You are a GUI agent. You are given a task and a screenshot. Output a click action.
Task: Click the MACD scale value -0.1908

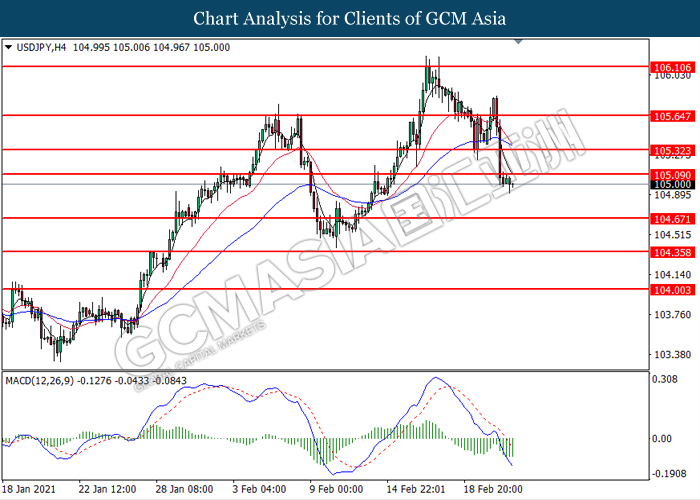pyautogui.click(x=669, y=474)
